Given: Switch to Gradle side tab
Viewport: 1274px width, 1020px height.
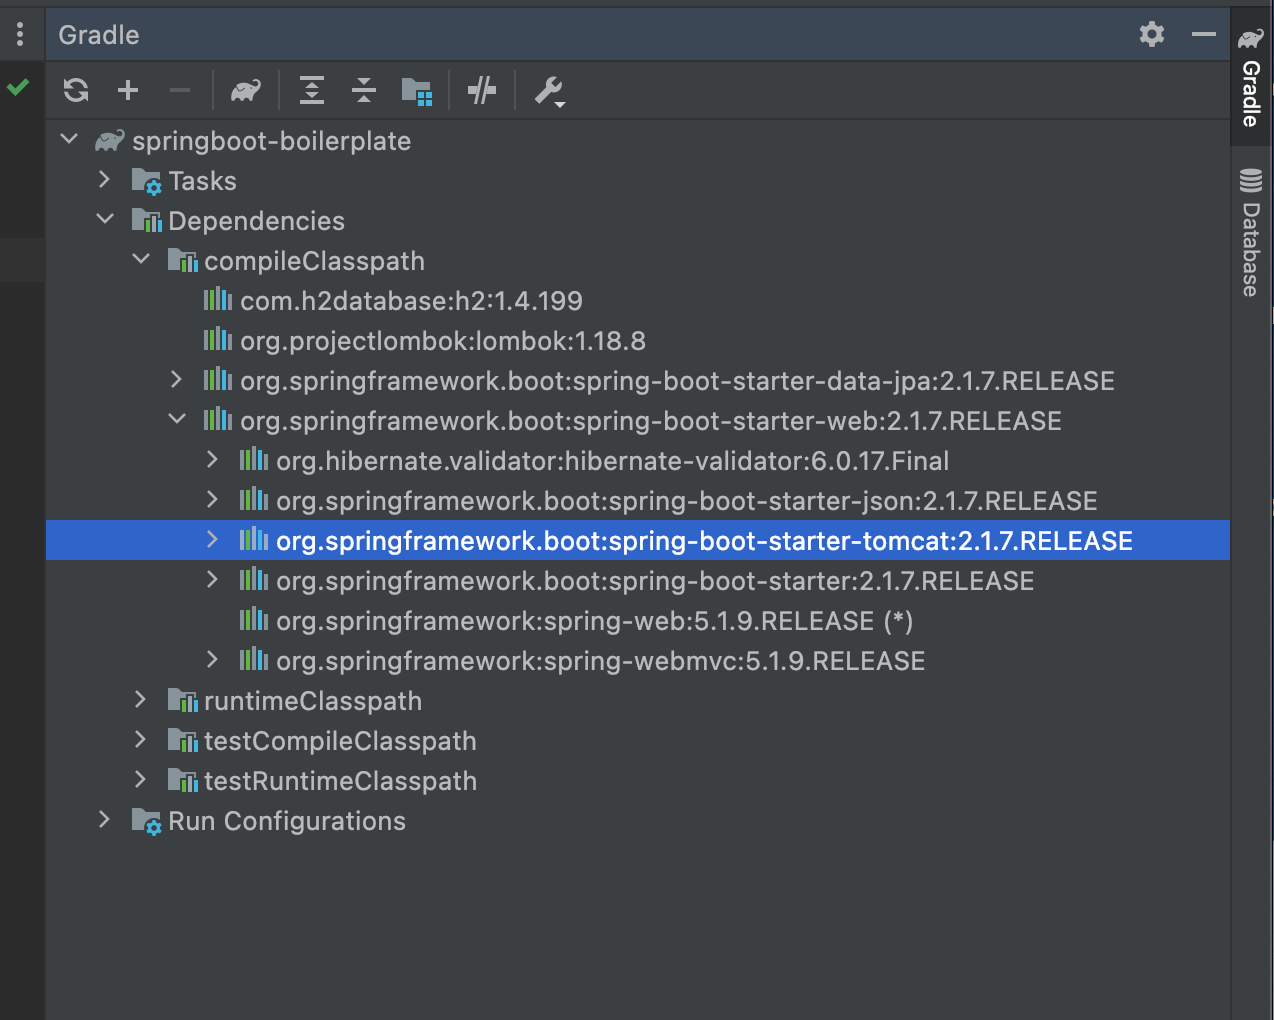Looking at the screenshot, I should click(1250, 78).
